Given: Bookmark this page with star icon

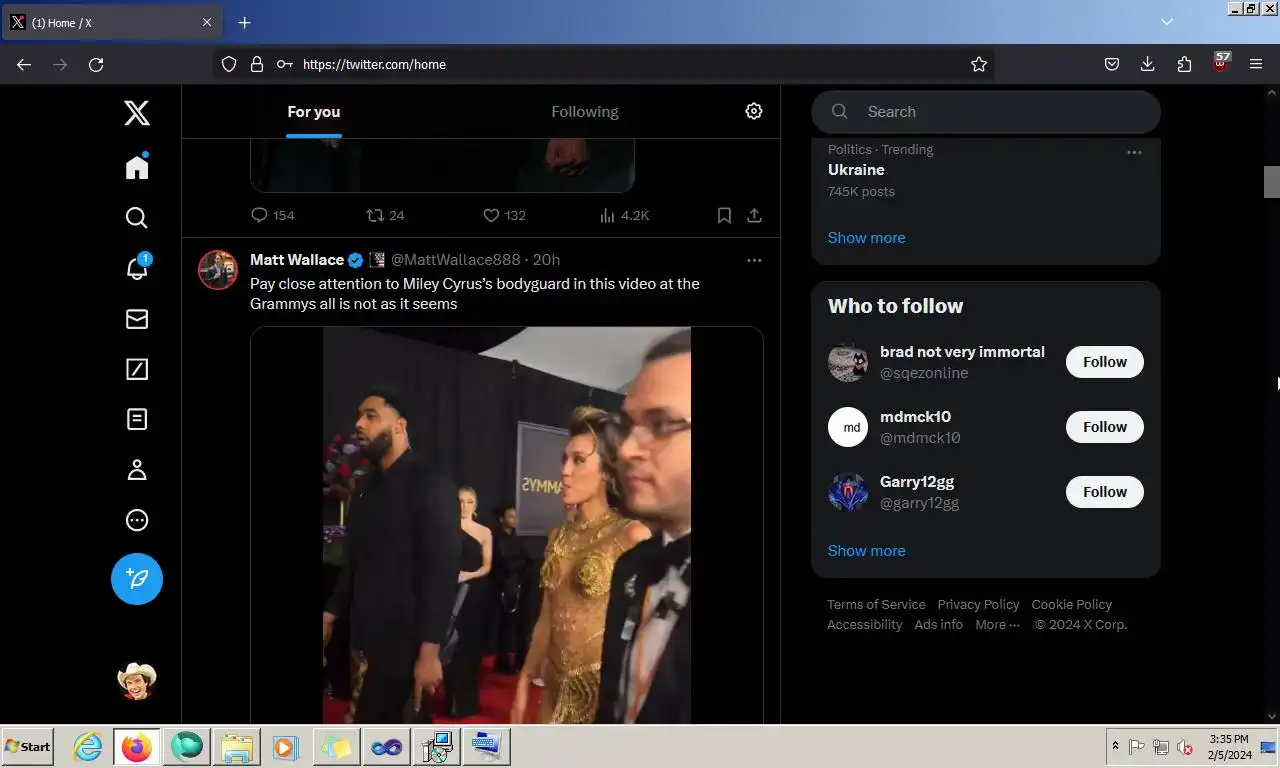Looking at the screenshot, I should 979,64.
